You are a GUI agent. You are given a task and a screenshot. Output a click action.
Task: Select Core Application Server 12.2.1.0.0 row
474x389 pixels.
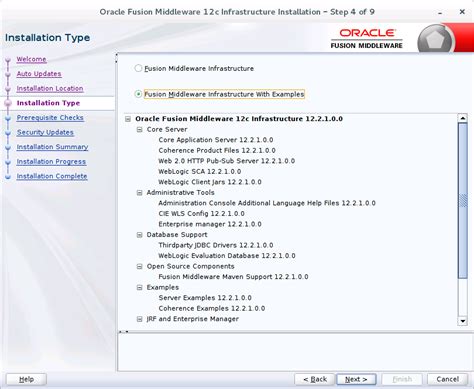coord(216,140)
